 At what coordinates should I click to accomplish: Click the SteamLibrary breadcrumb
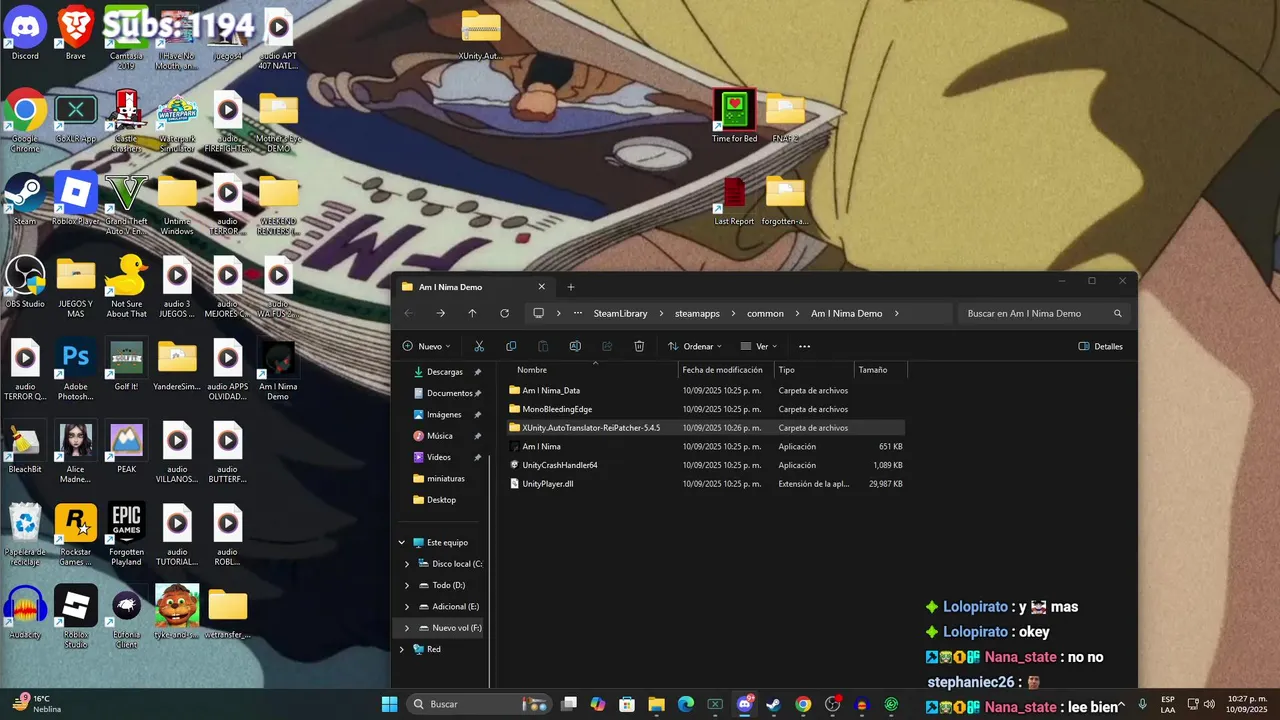620,313
